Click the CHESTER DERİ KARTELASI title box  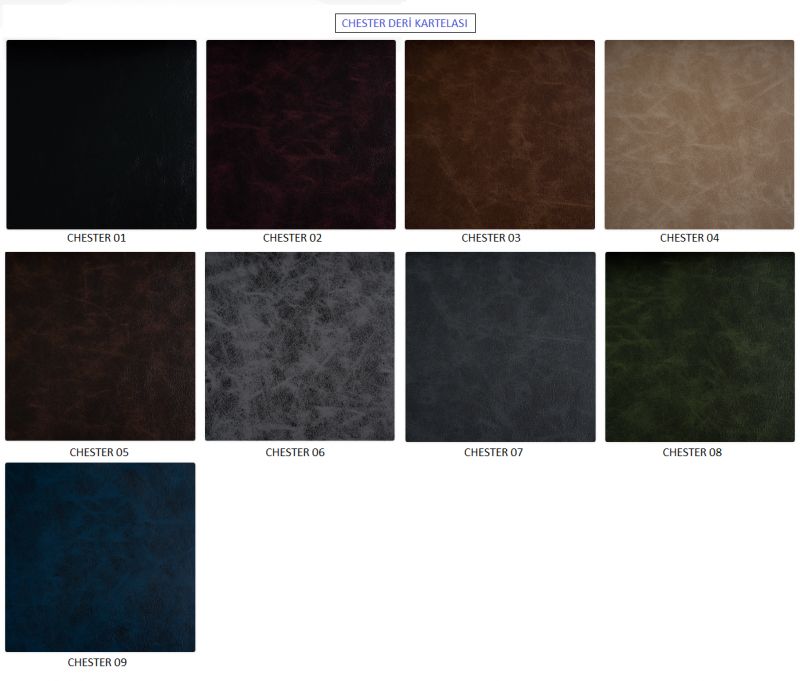[405, 23]
